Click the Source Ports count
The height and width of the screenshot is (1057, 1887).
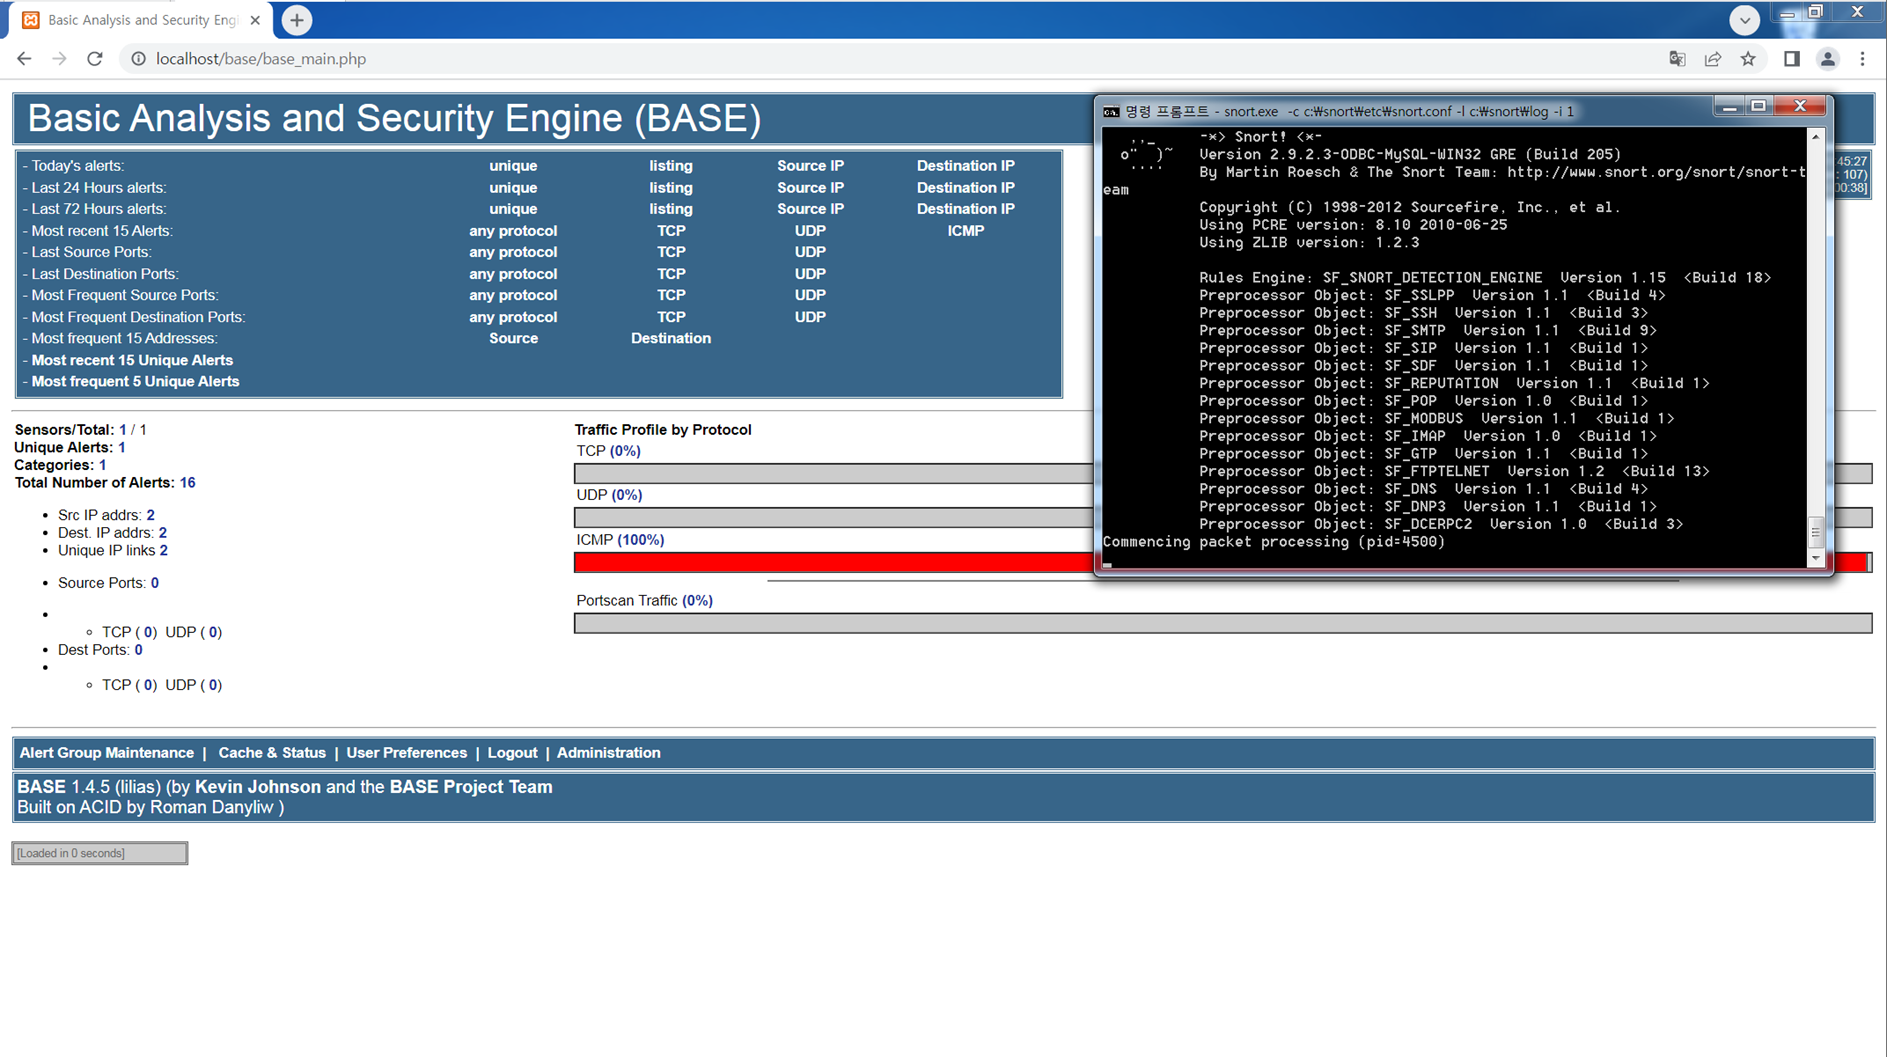point(154,583)
